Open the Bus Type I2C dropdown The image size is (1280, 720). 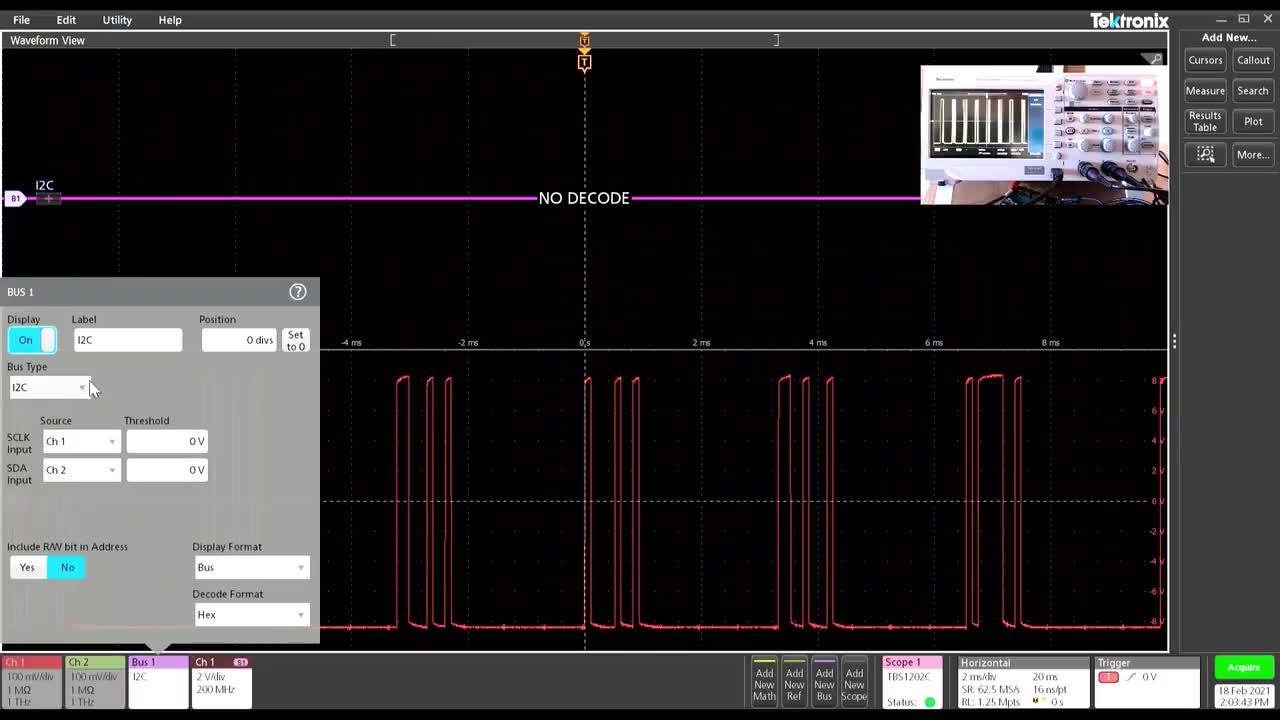click(49, 387)
